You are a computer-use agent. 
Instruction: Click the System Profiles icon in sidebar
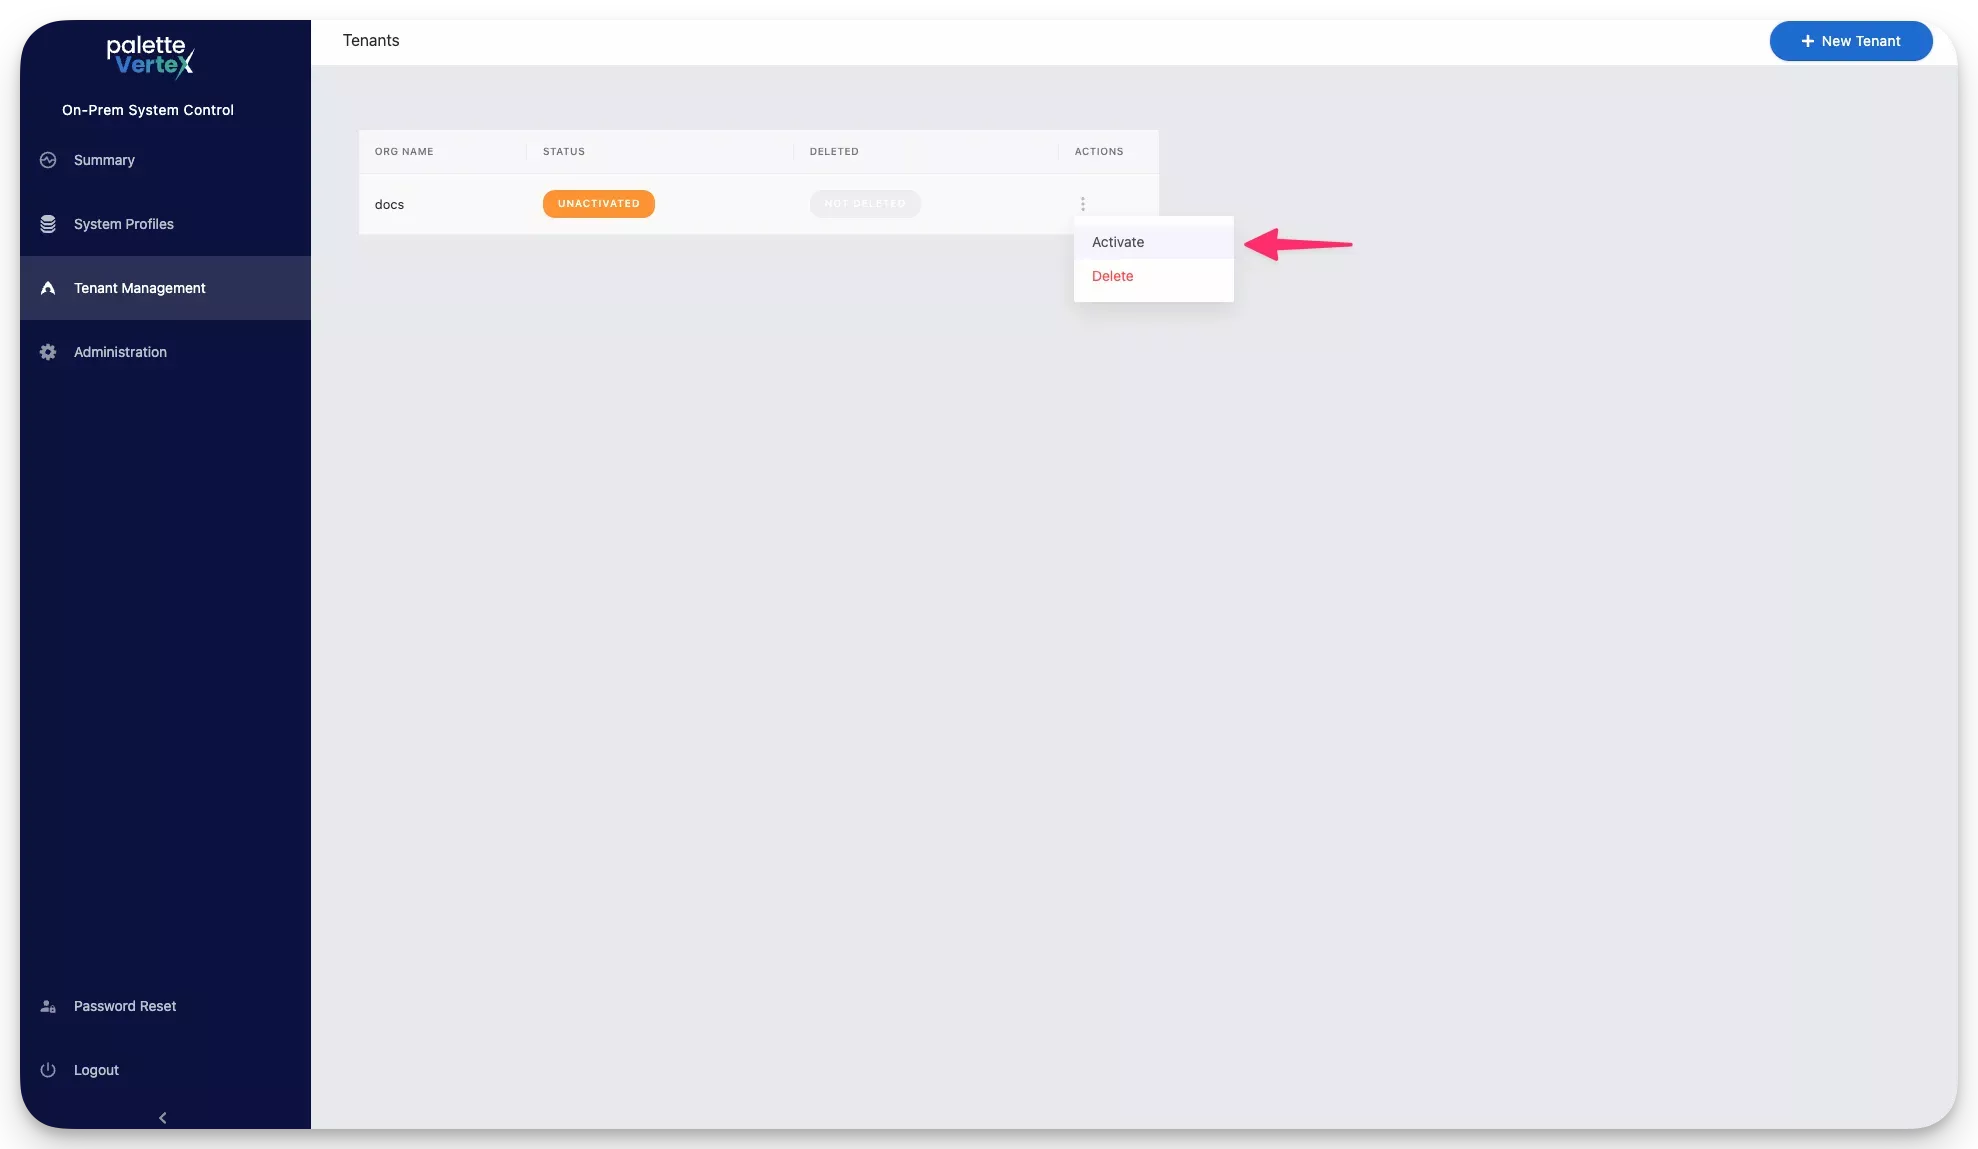[x=47, y=223]
